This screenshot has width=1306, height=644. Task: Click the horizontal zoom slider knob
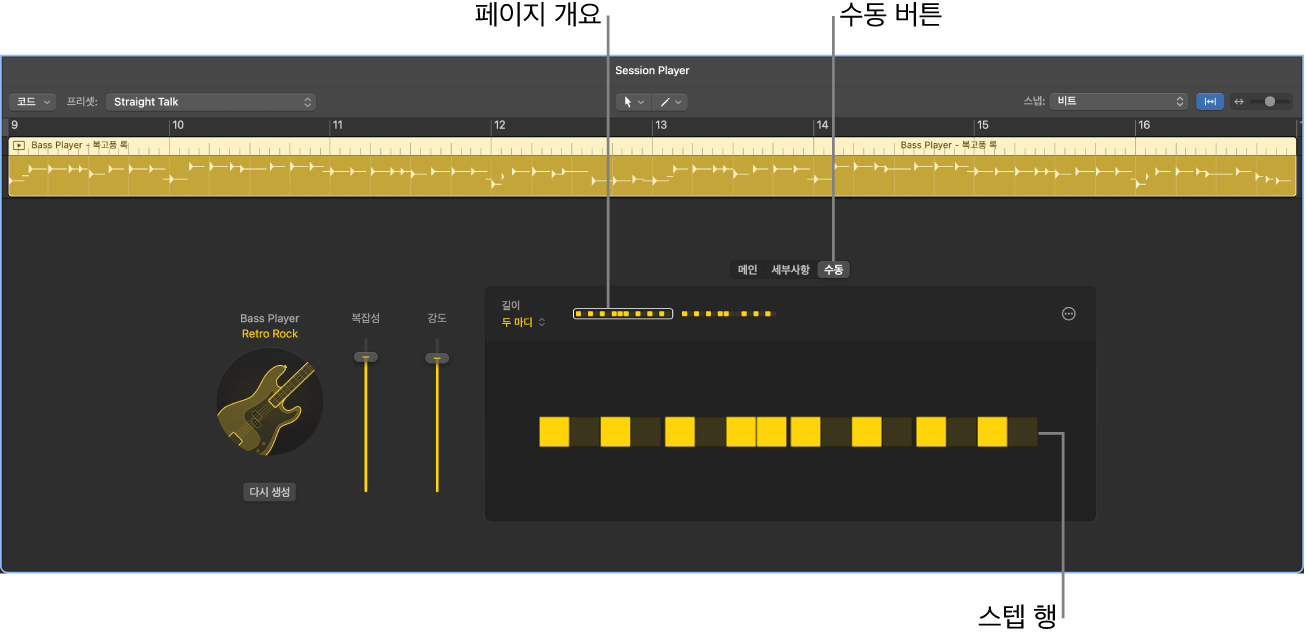pos(1271,102)
